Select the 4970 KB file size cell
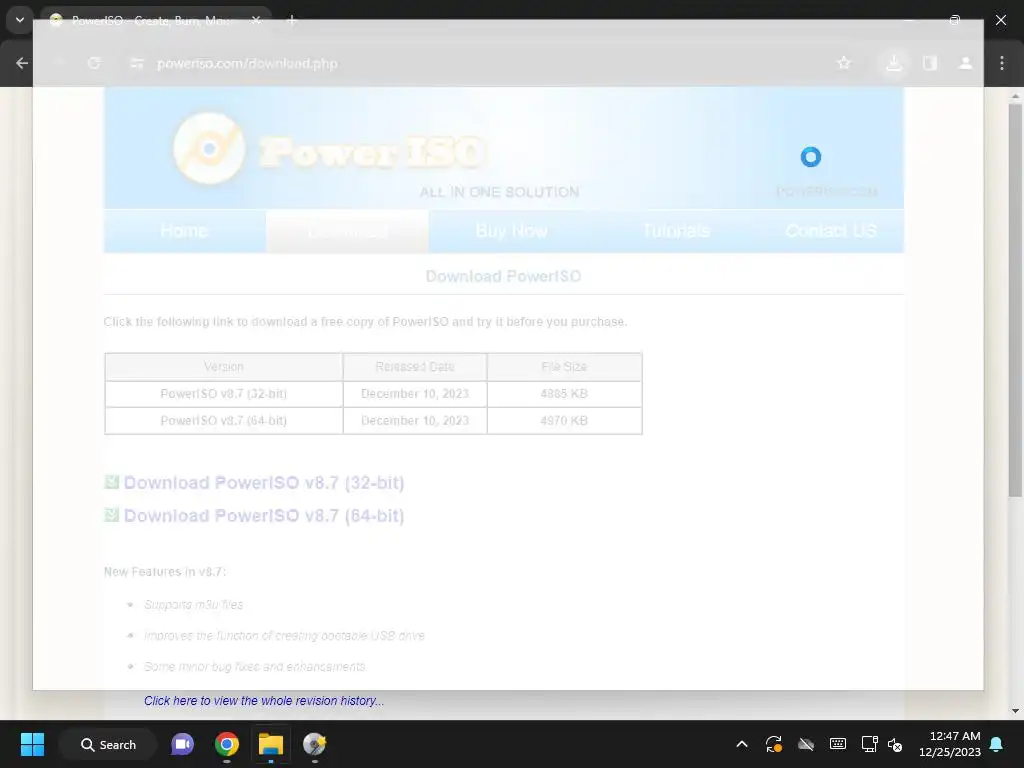The height and width of the screenshot is (768, 1024). click(x=564, y=421)
